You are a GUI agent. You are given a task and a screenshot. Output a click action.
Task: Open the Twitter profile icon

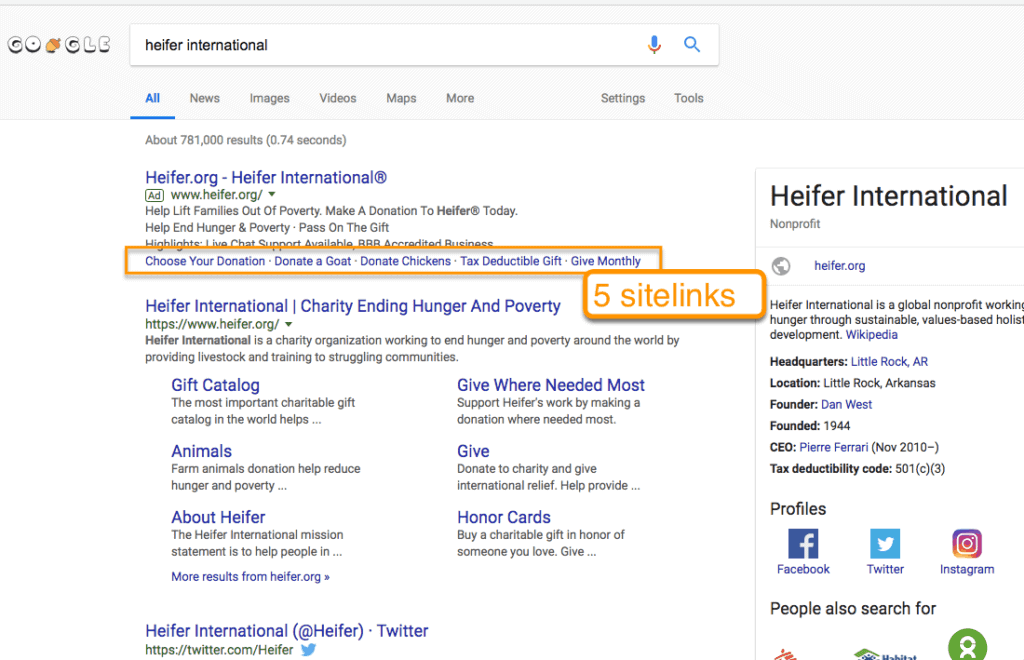click(885, 543)
